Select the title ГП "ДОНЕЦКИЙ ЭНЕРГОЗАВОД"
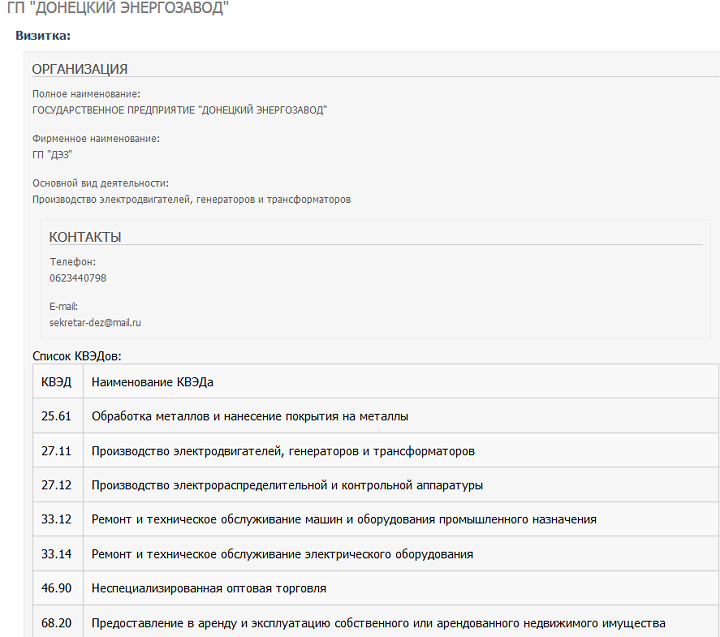The image size is (720, 637). [118, 7]
